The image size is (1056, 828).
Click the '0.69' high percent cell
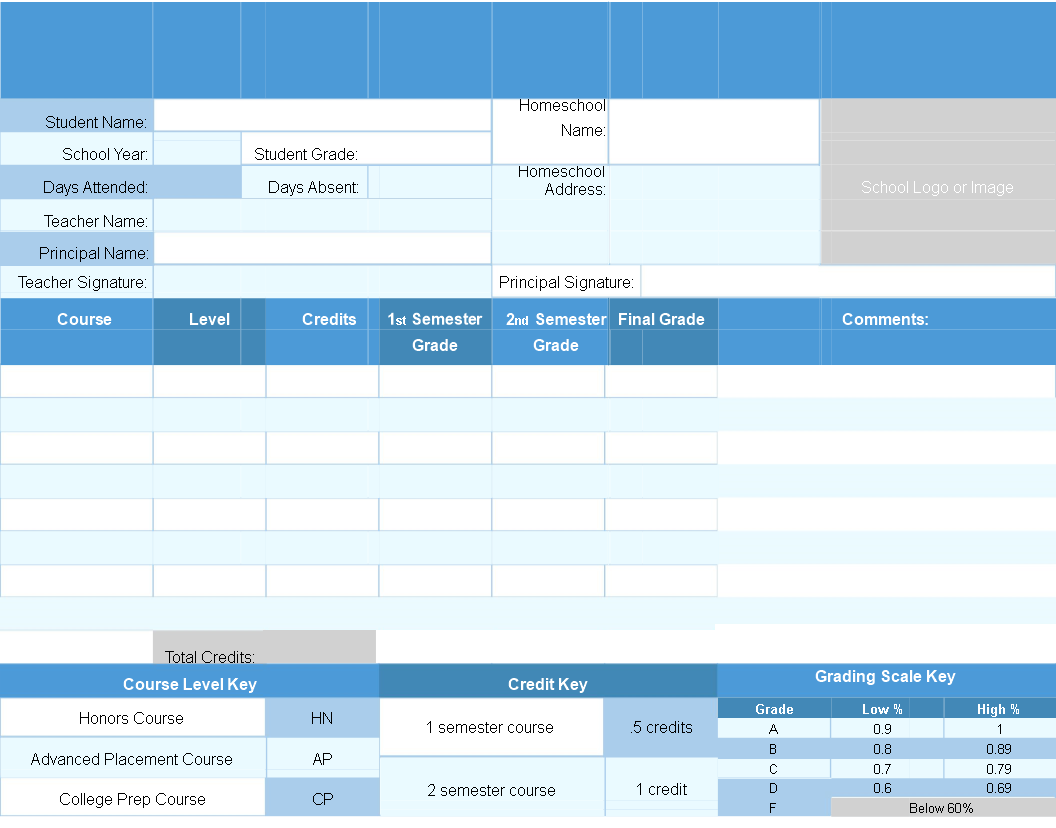pos(999,788)
